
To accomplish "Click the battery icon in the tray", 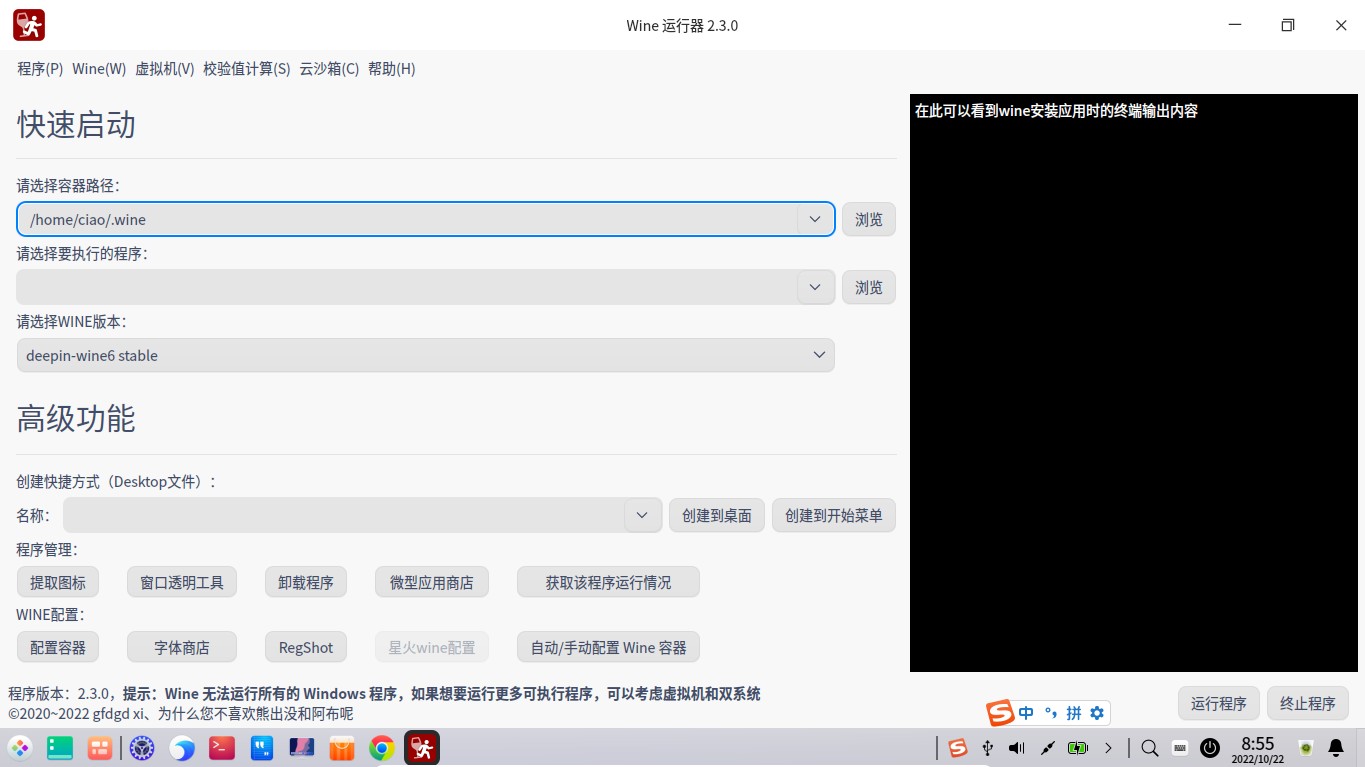I will 1078,747.
